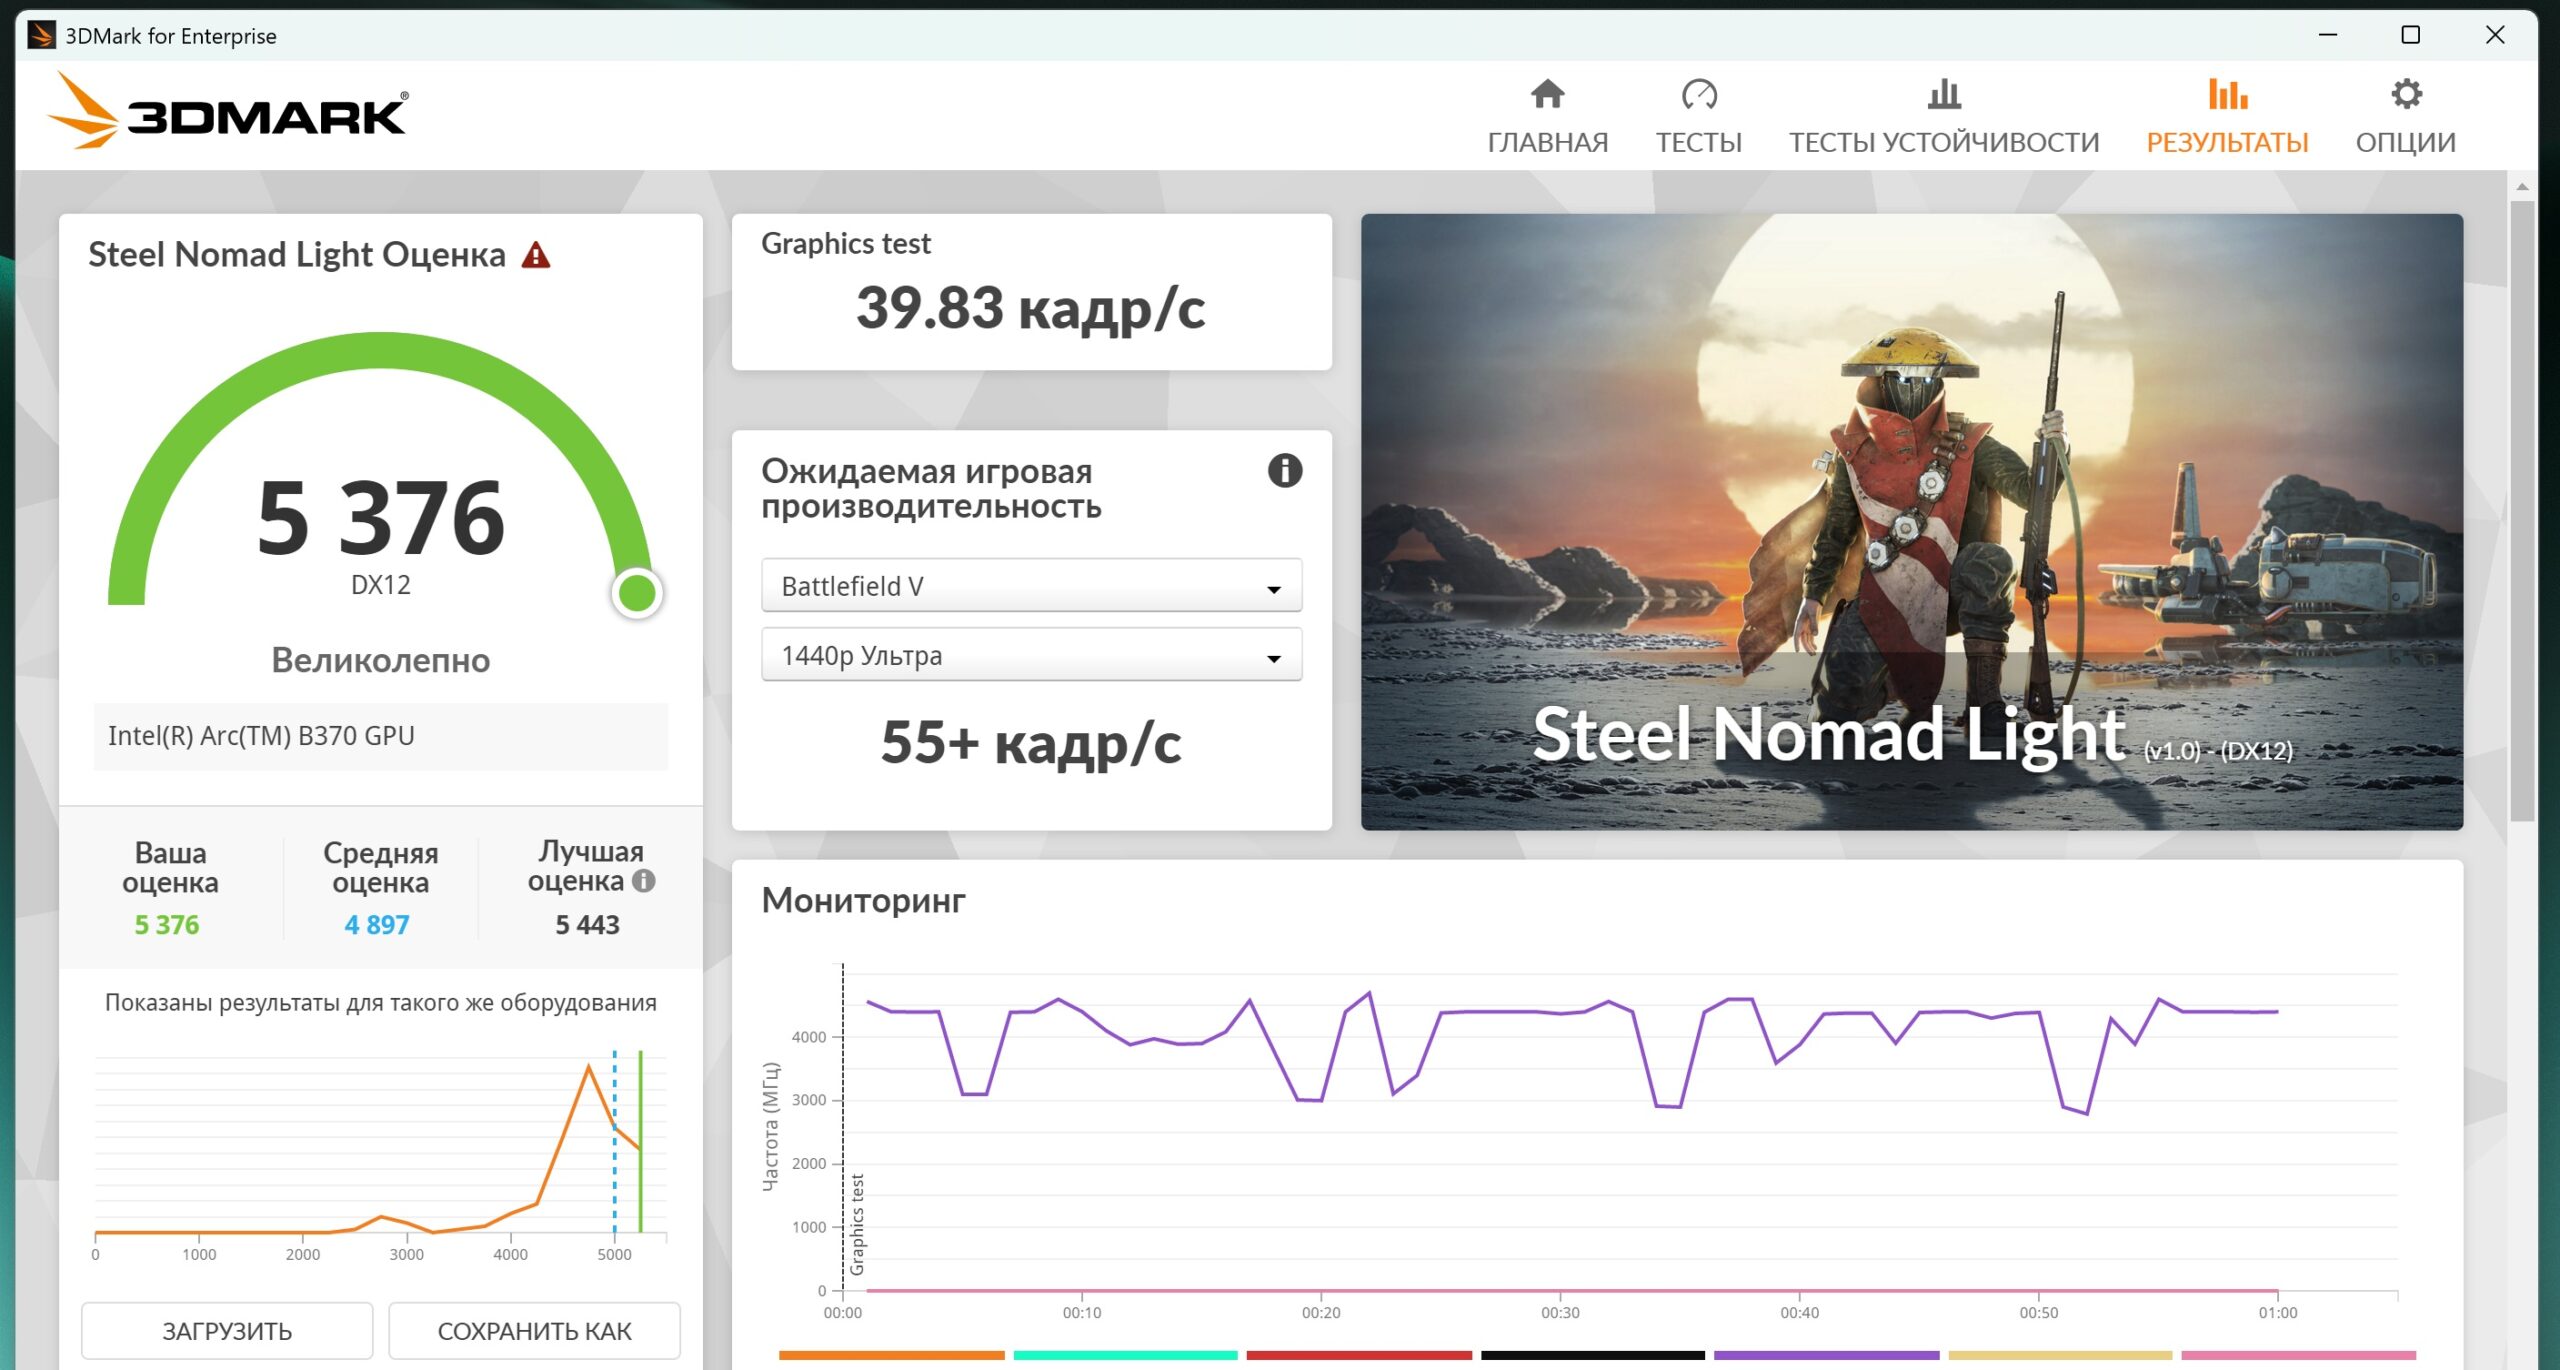Select the black monitoring legend swatch
Image resolution: width=2560 pixels, height=1370 pixels.
pos(1593,1355)
